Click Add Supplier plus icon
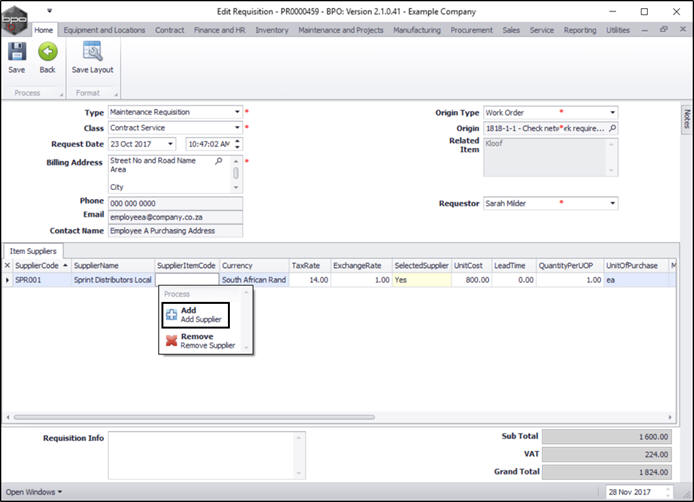 point(171,315)
